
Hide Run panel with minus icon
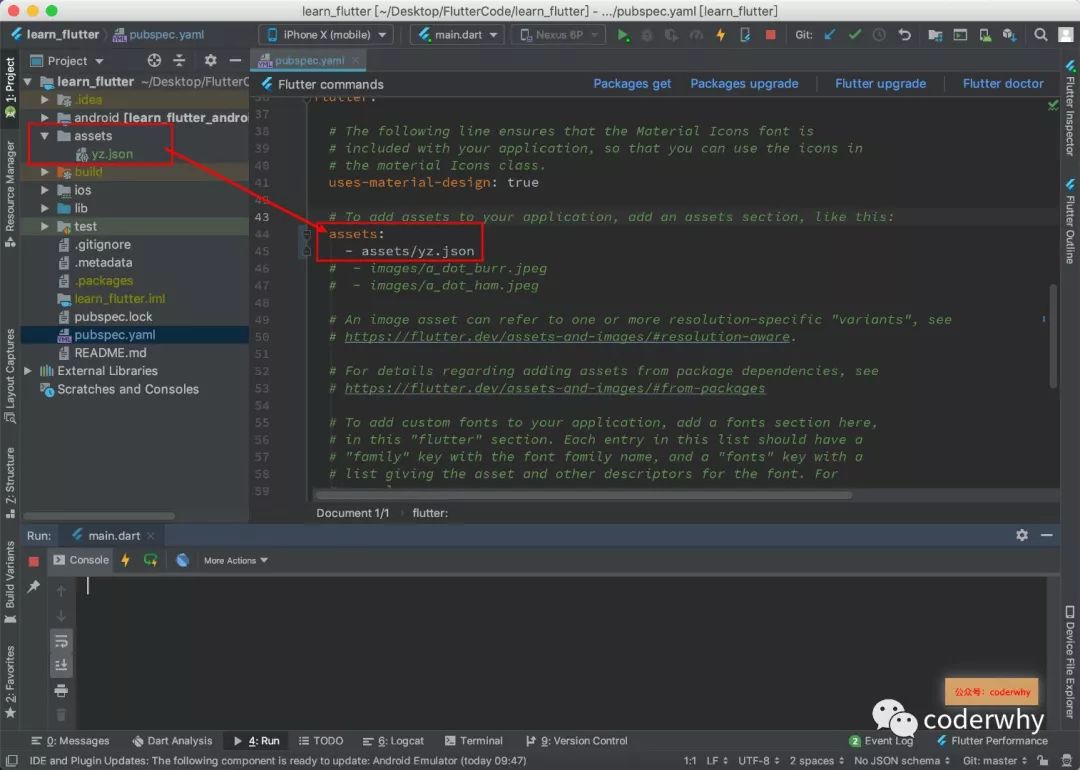pyautogui.click(x=1047, y=535)
